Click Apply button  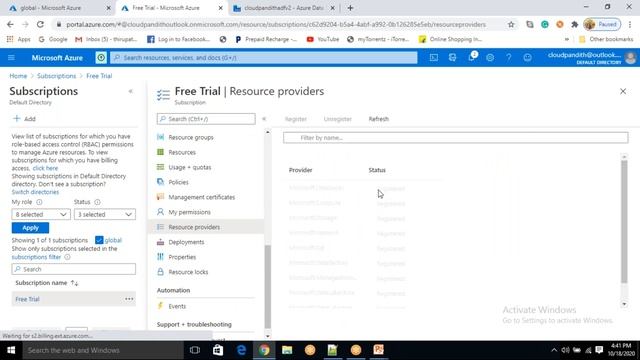[30, 228]
